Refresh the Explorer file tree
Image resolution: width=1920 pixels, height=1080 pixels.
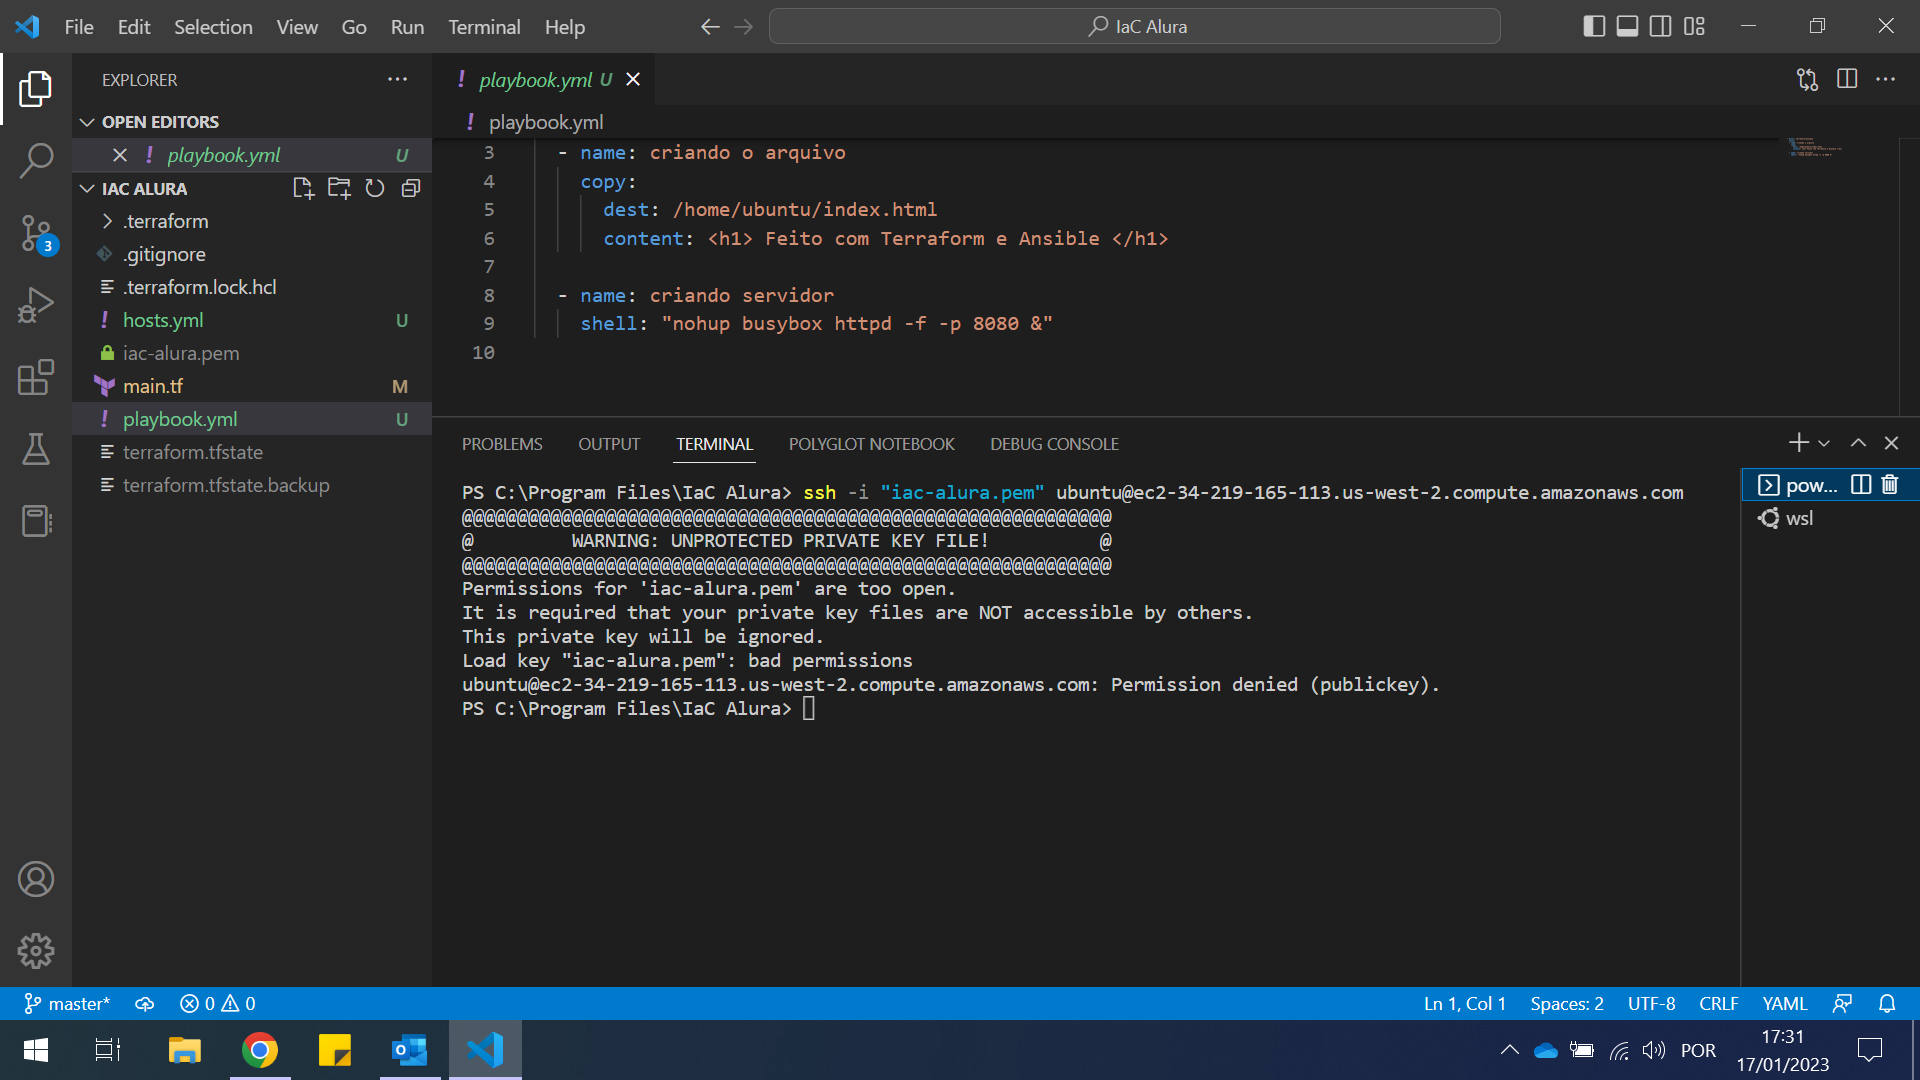(x=375, y=188)
